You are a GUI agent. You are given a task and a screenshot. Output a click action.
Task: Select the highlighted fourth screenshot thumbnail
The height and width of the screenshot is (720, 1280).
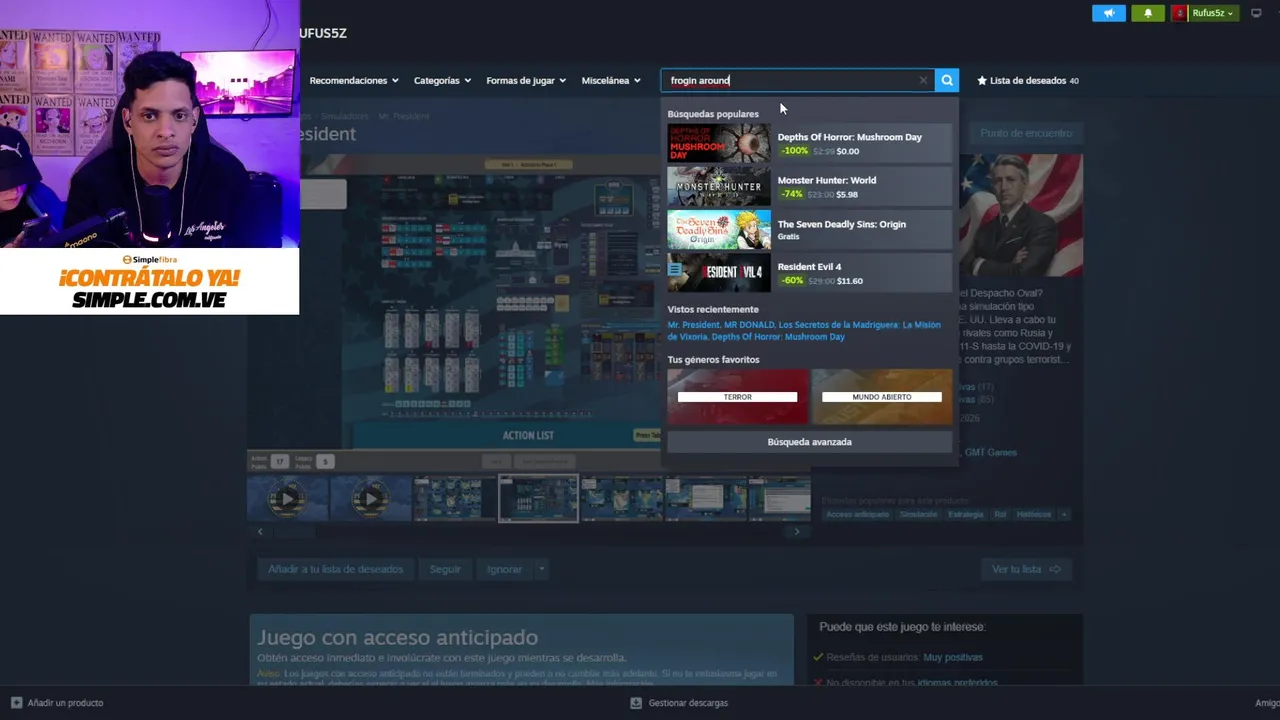(x=538, y=498)
